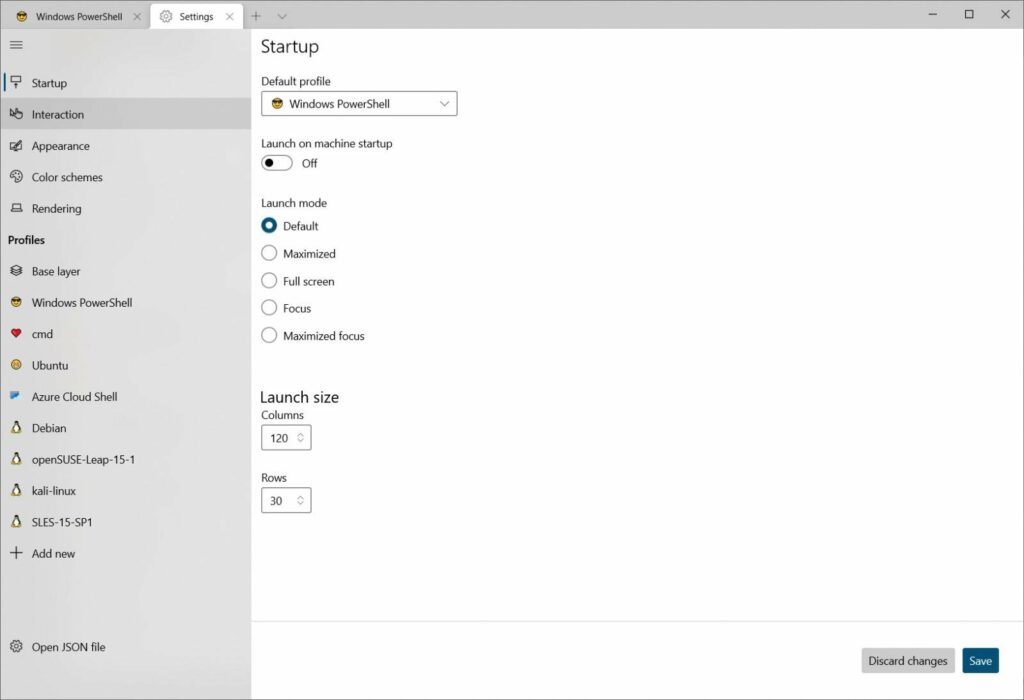Screen dimensions: 1024x700
Task: Click the gear icon beside Open JSON file
Action: coord(16,646)
